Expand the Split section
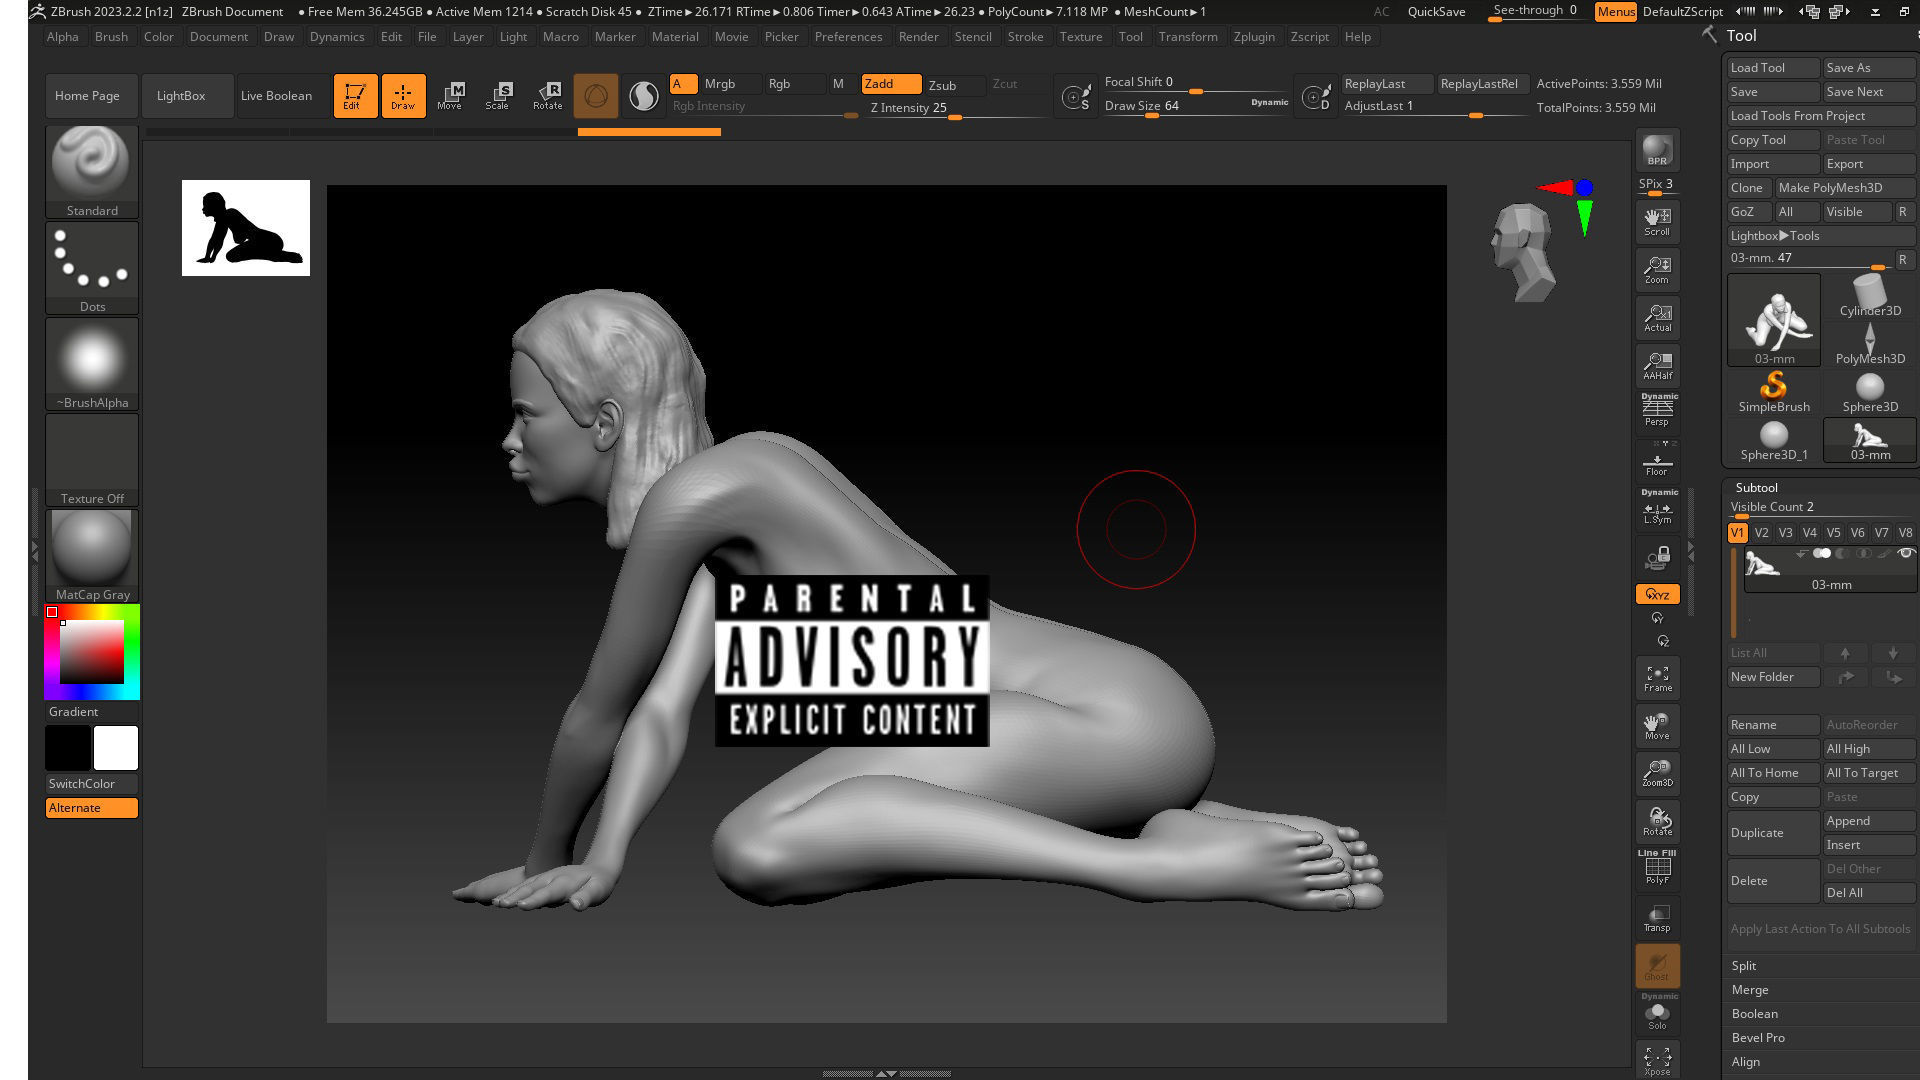The width and height of the screenshot is (1920, 1080). (1744, 966)
